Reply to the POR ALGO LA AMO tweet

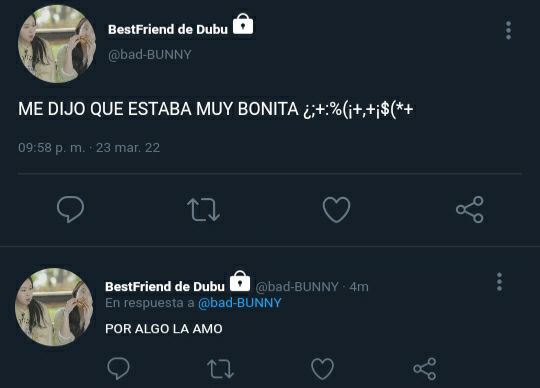(x=118, y=368)
